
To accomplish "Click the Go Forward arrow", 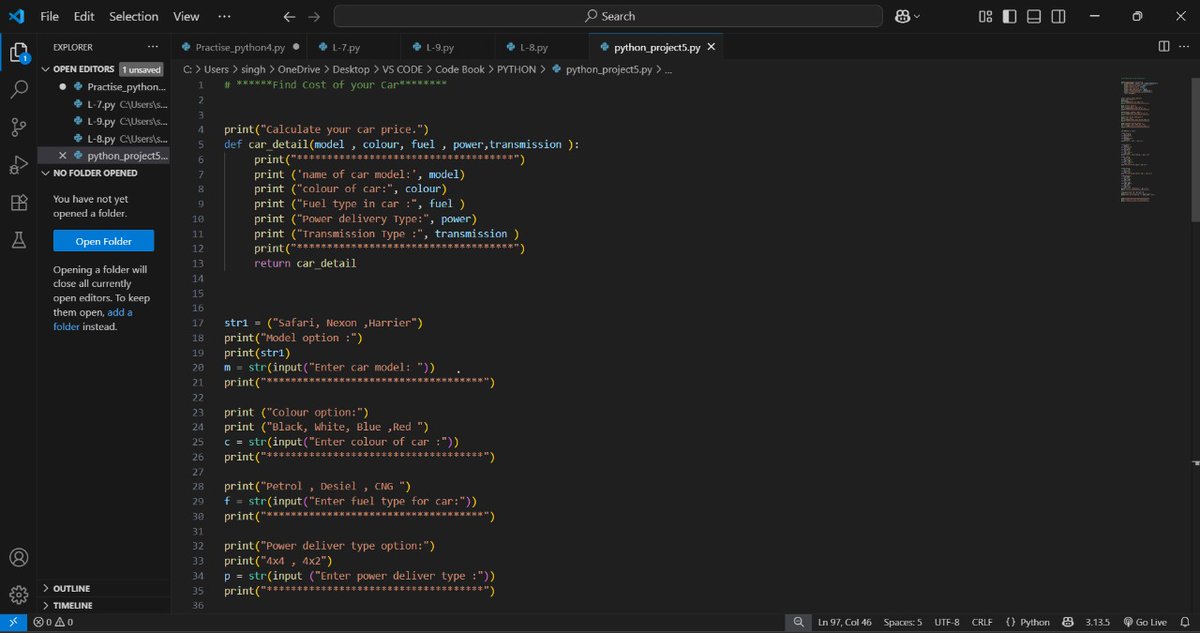I will (314, 16).
